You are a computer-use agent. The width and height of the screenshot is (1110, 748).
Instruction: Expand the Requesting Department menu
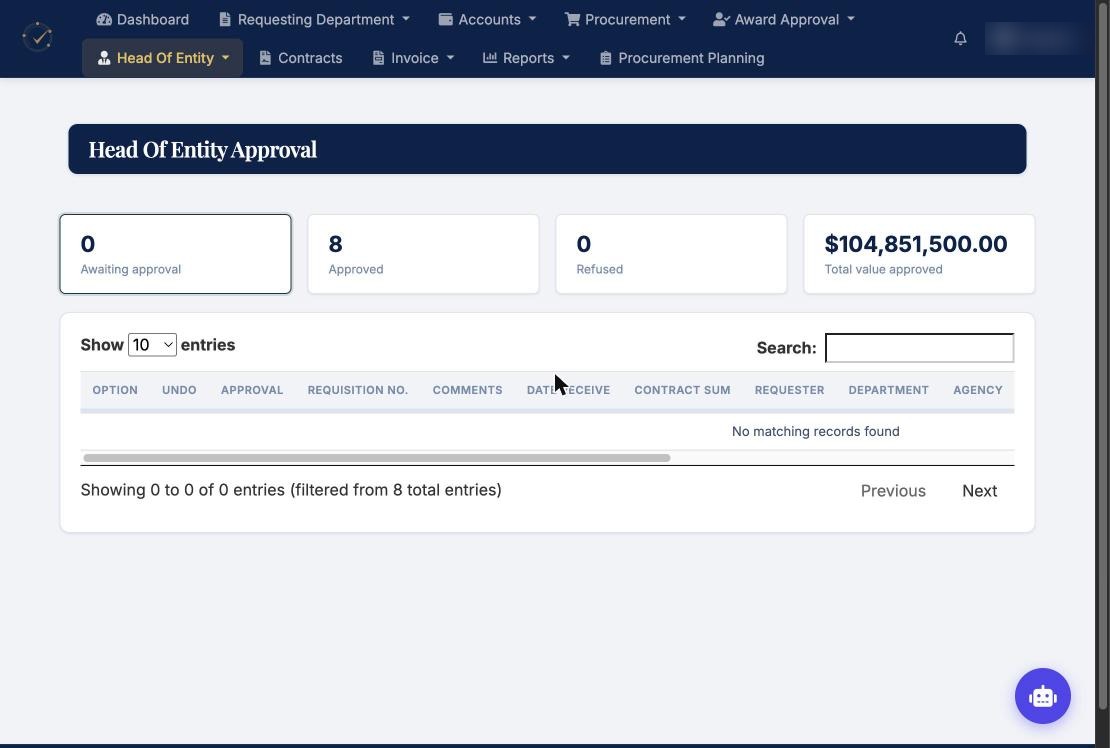click(314, 19)
